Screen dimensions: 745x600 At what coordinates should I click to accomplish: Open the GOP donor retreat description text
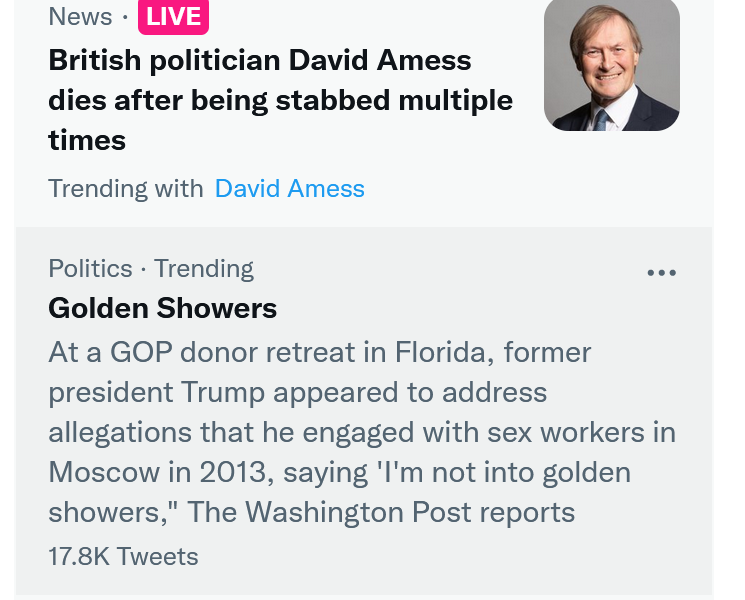(x=360, y=432)
